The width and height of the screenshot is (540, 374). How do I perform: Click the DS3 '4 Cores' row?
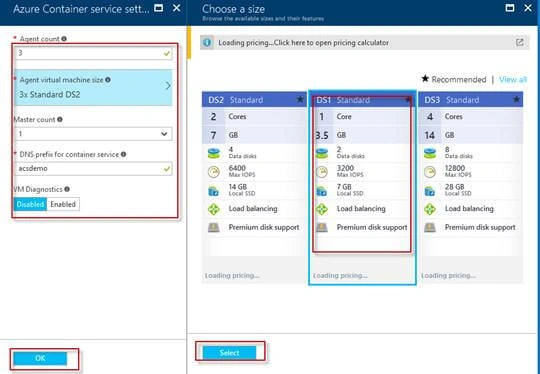(x=470, y=117)
